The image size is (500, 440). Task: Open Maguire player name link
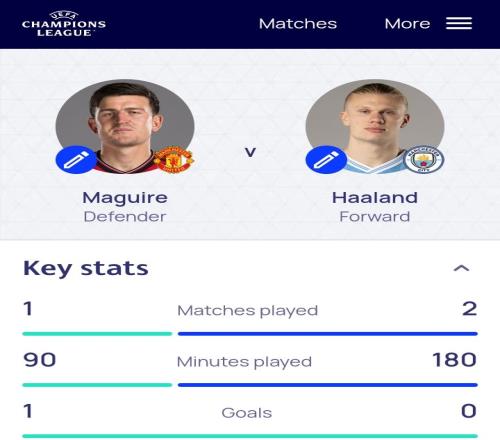(x=125, y=197)
